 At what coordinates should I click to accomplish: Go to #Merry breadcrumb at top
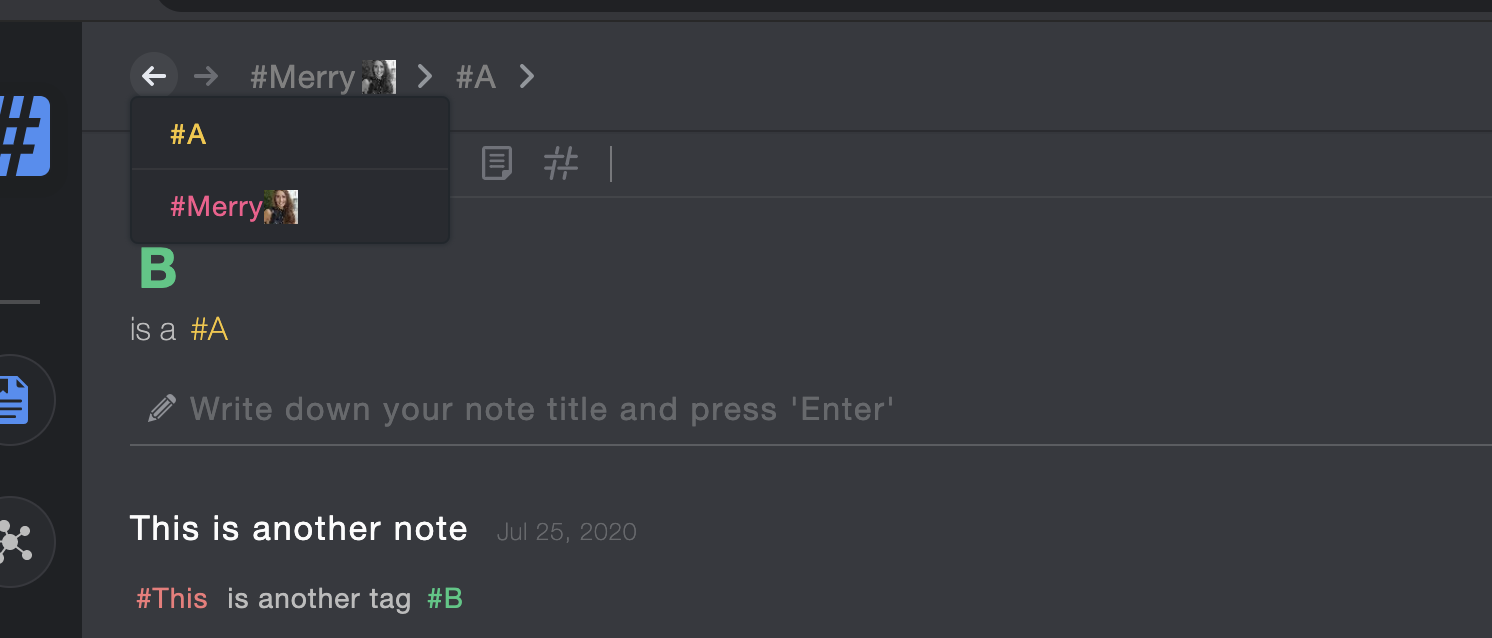(322, 77)
